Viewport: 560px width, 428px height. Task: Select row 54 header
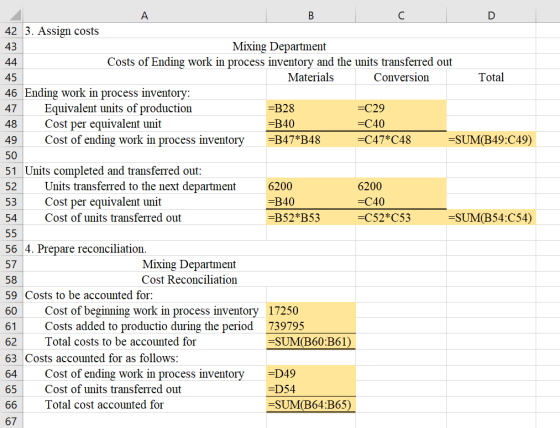coord(11,218)
